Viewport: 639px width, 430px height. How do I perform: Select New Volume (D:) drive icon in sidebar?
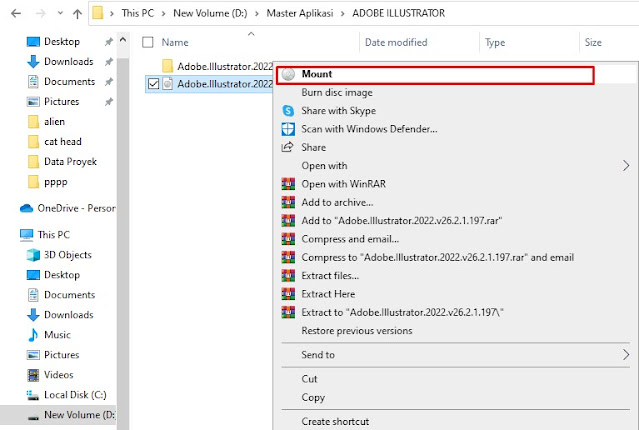pos(33,417)
